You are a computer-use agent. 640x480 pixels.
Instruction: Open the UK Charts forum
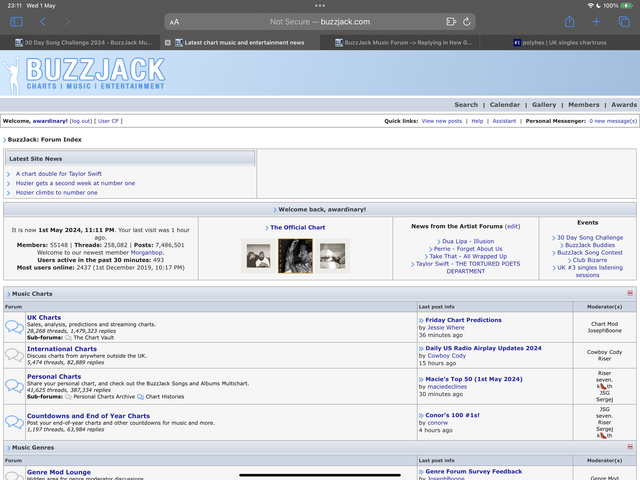point(44,317)
